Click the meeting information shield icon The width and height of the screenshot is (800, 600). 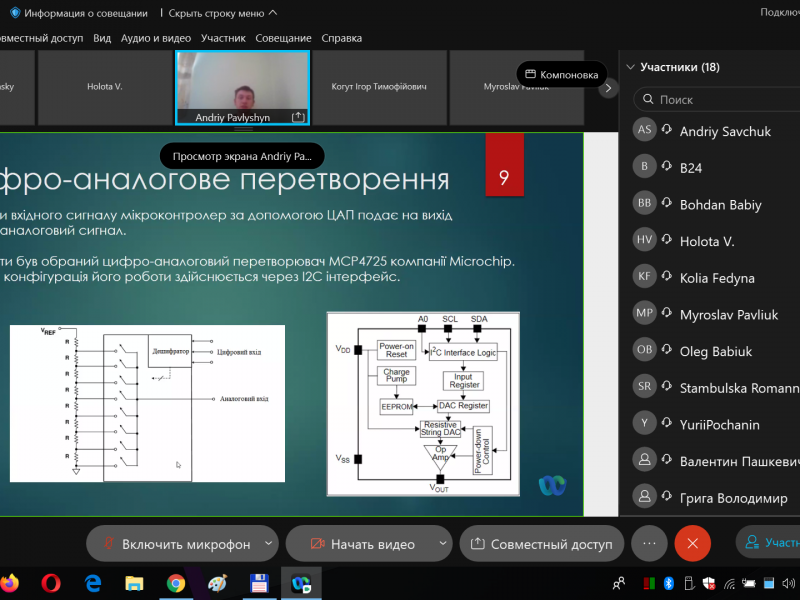tap(14, 13)
